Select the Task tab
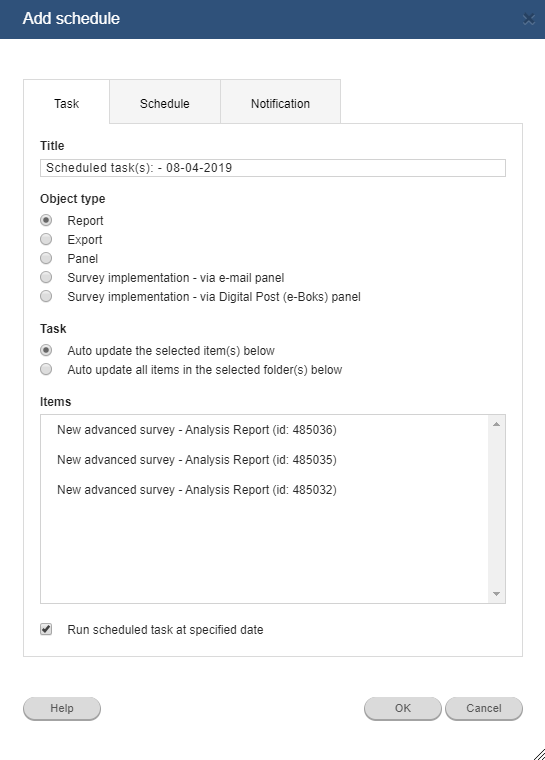Screen dimensions: 545x760 [x=66, y=102]
